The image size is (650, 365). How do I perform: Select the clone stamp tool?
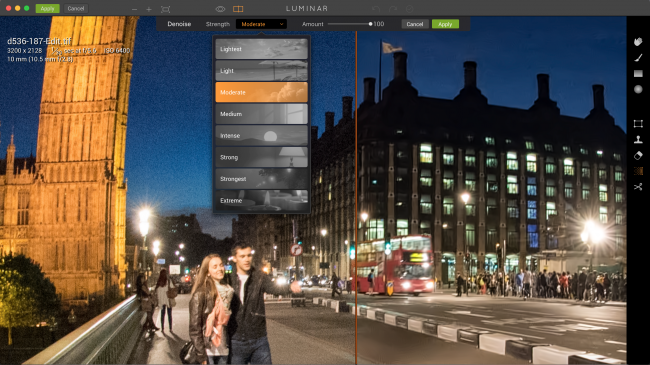[x=638, y=139]
